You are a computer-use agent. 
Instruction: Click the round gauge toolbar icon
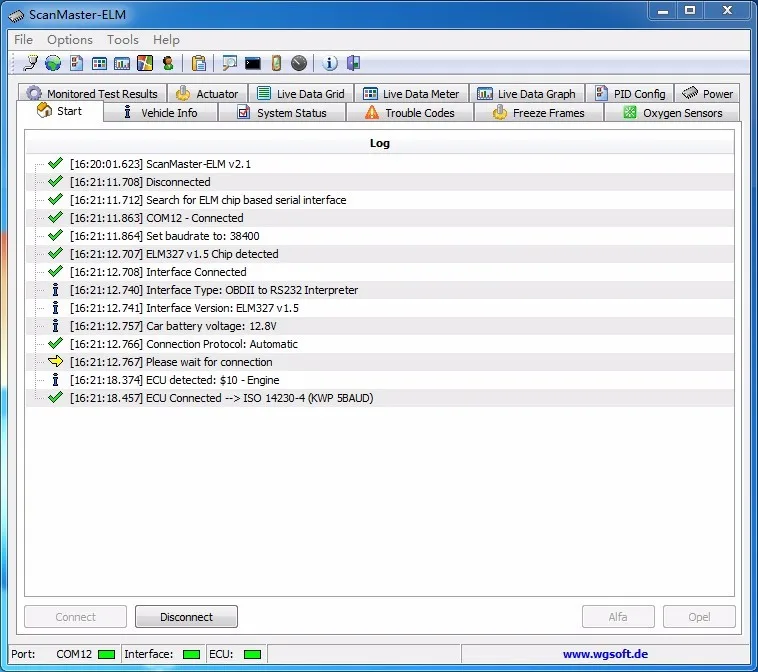299,63
